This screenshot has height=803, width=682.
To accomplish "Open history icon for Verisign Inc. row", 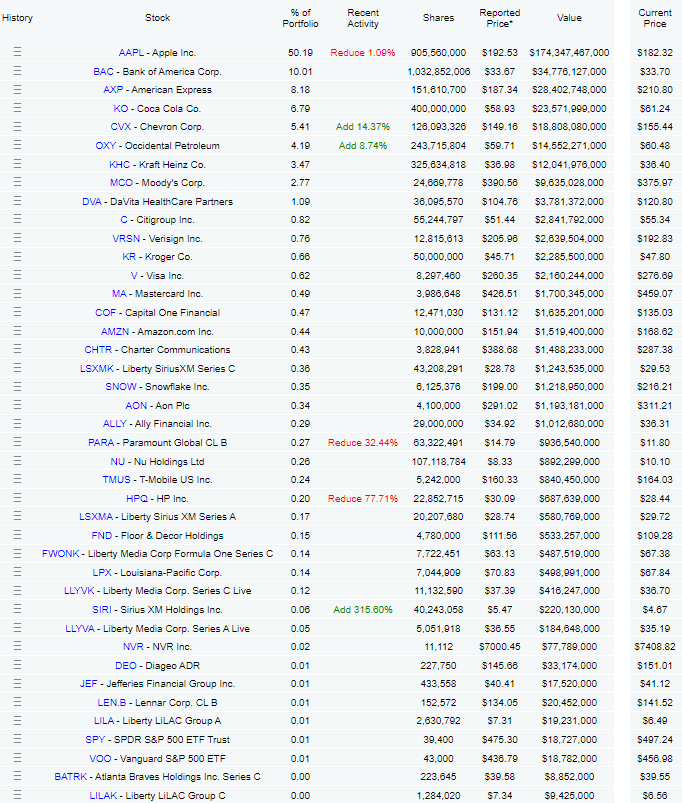I will click(17, 238).
